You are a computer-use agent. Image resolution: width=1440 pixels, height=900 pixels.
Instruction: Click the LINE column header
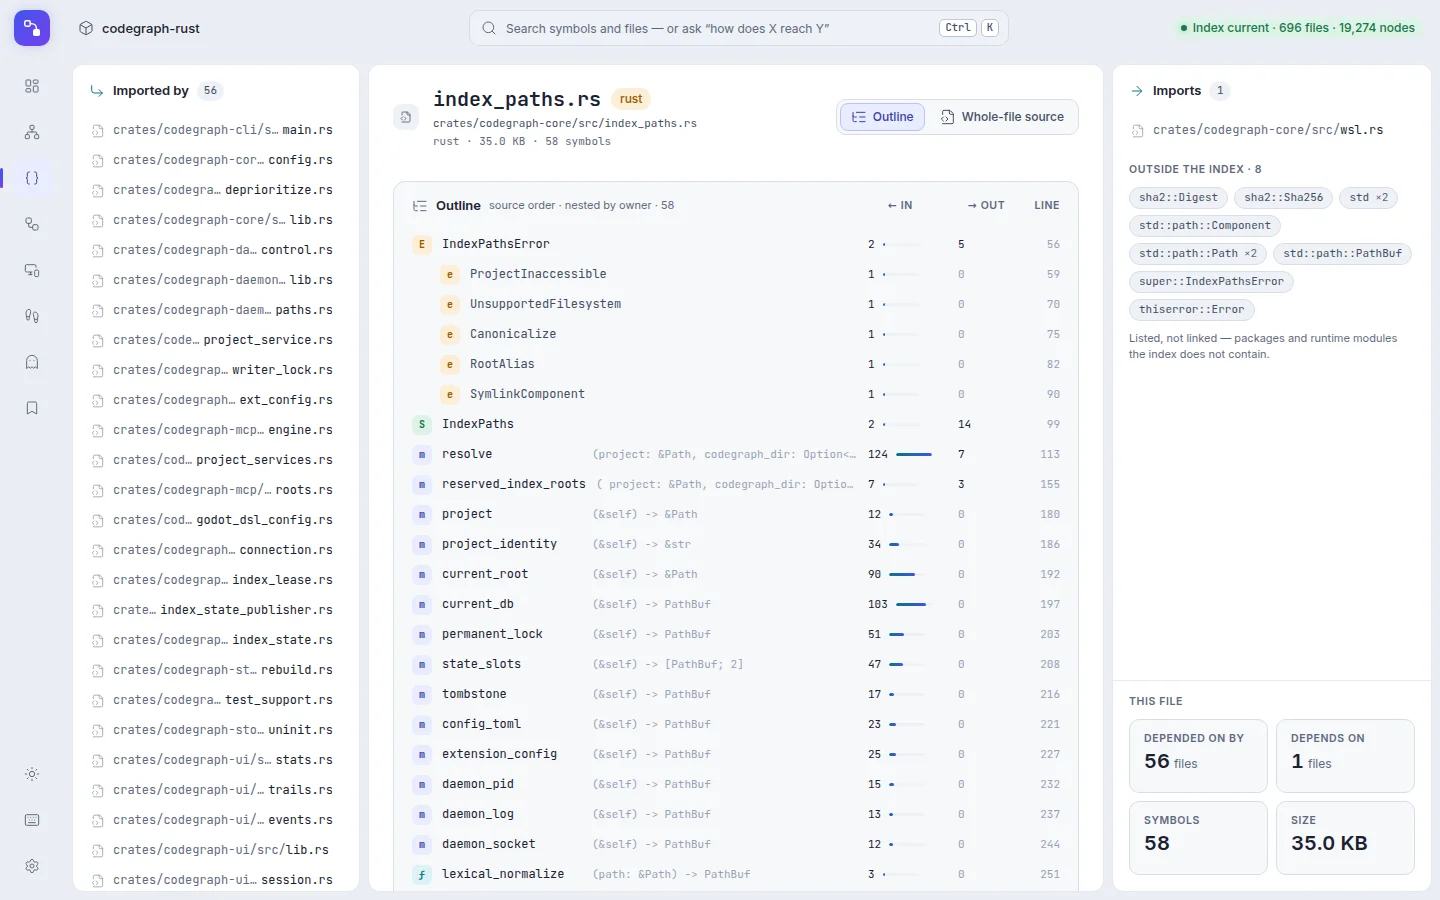click(1047, 205)
